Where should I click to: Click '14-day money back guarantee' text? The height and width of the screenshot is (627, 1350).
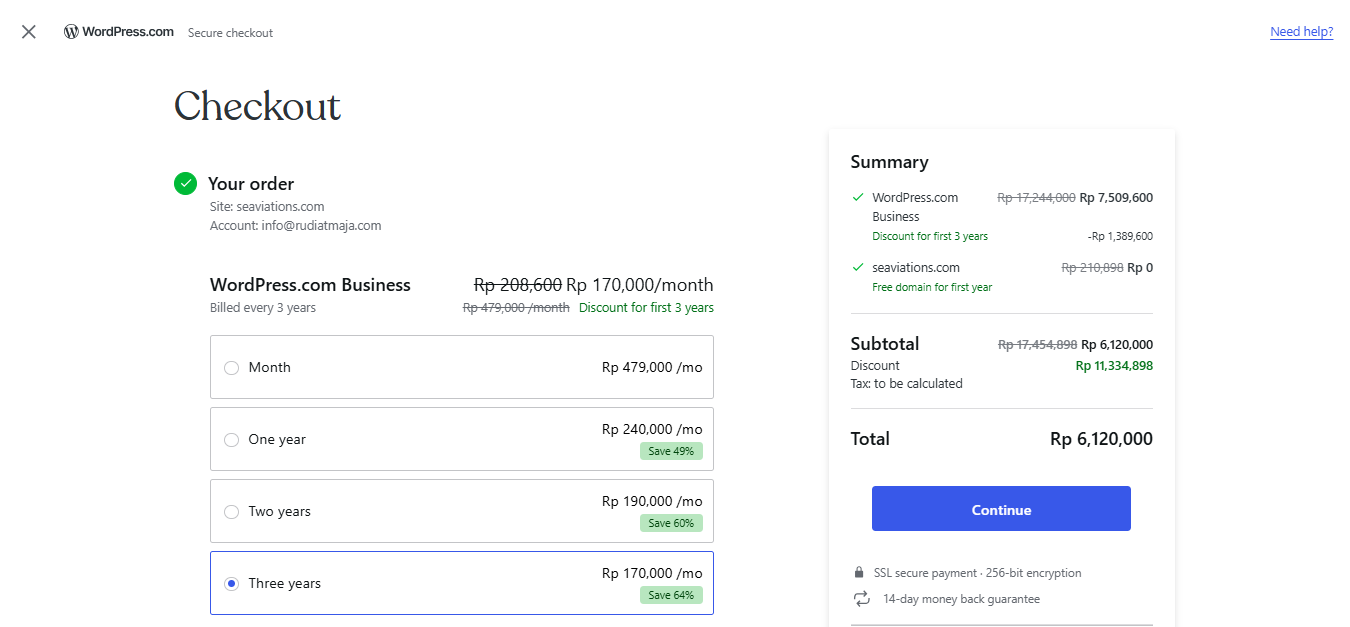(961, 599)
